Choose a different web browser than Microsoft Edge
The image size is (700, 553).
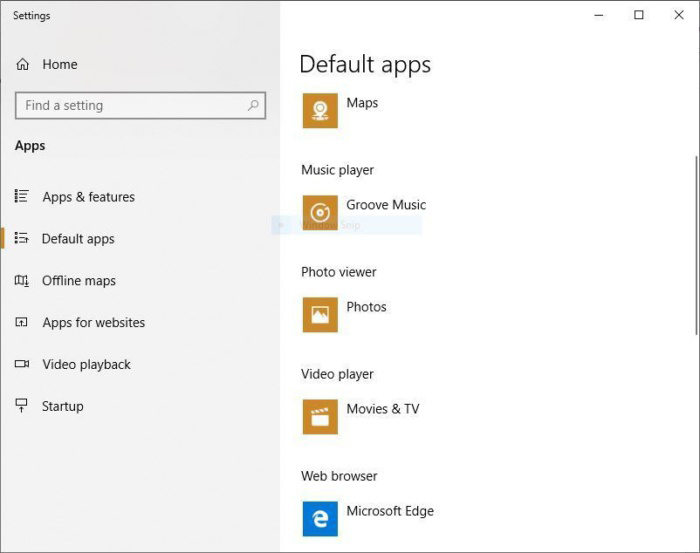point(390,511)
